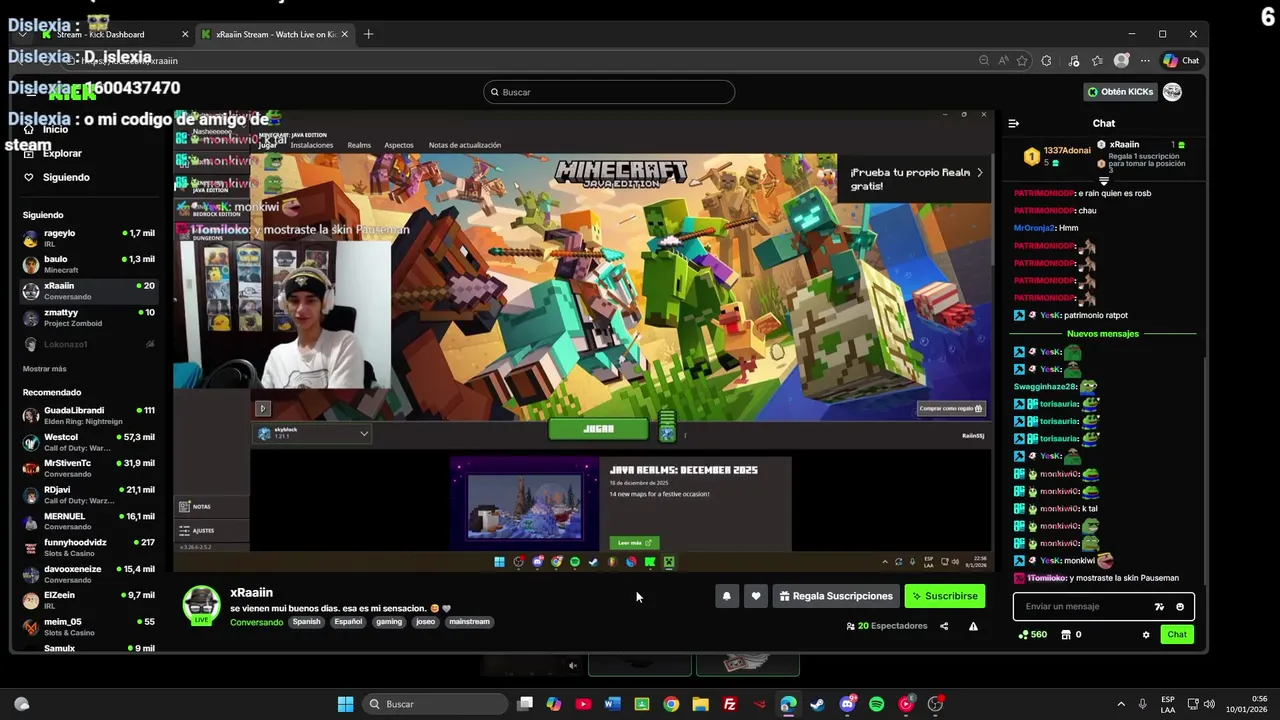Viewport: 1280px width, 720px height.
Task: Open browser extensions puzzle icon
Action: pos(1046,61)
